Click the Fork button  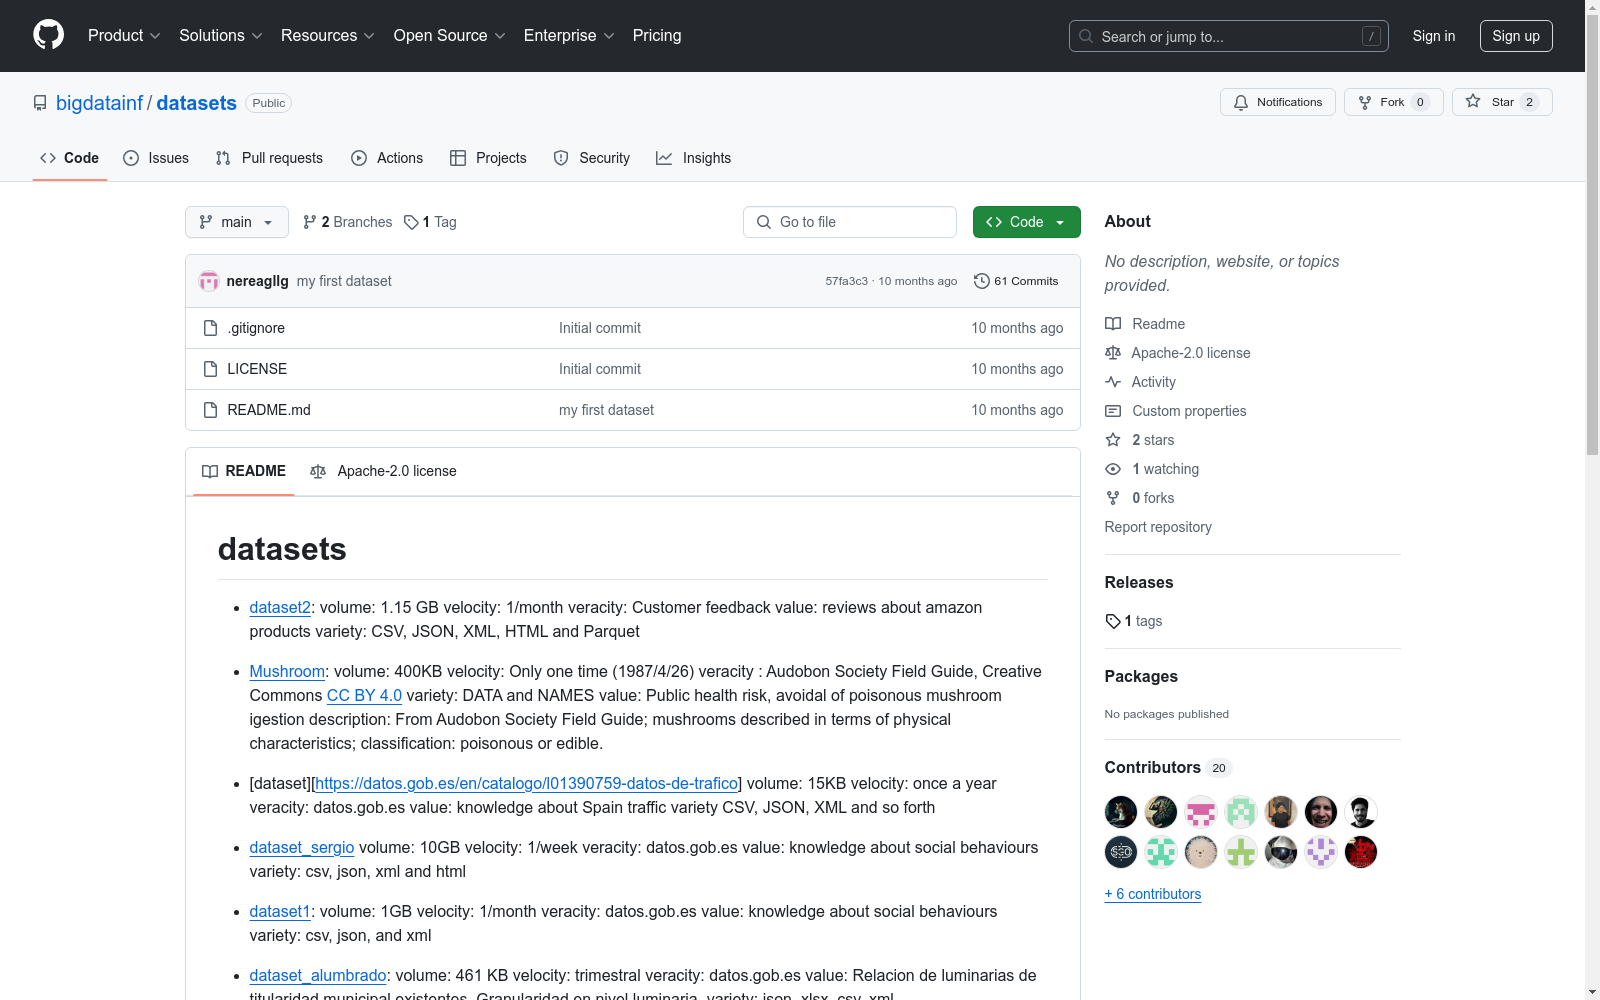click(x=1393, y=102)
